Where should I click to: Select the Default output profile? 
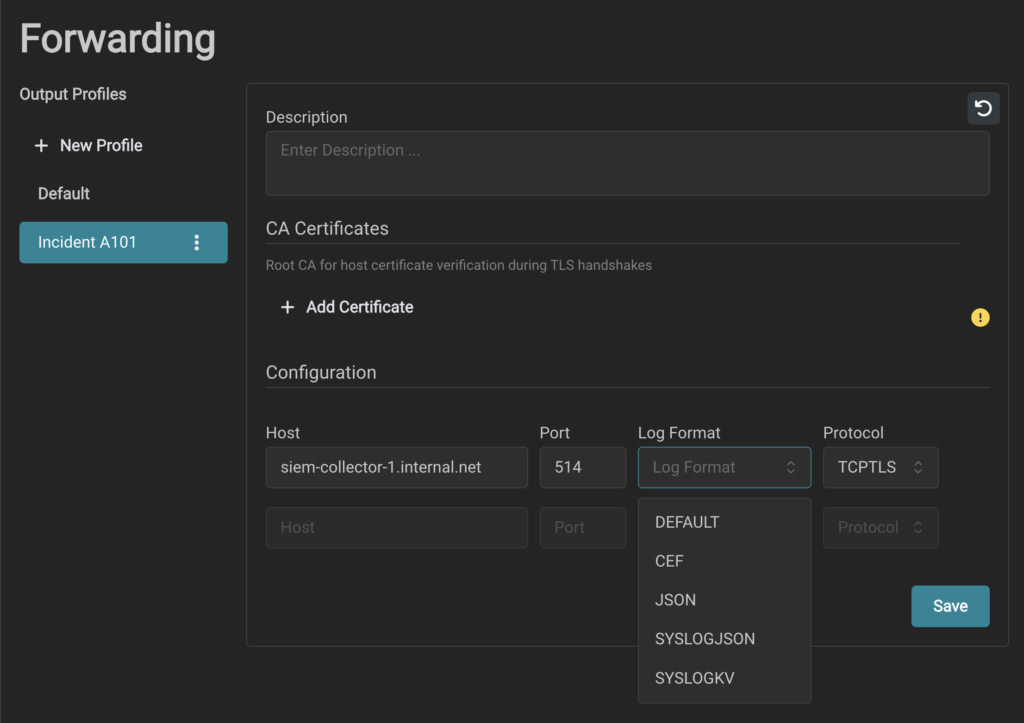[64, 193]
